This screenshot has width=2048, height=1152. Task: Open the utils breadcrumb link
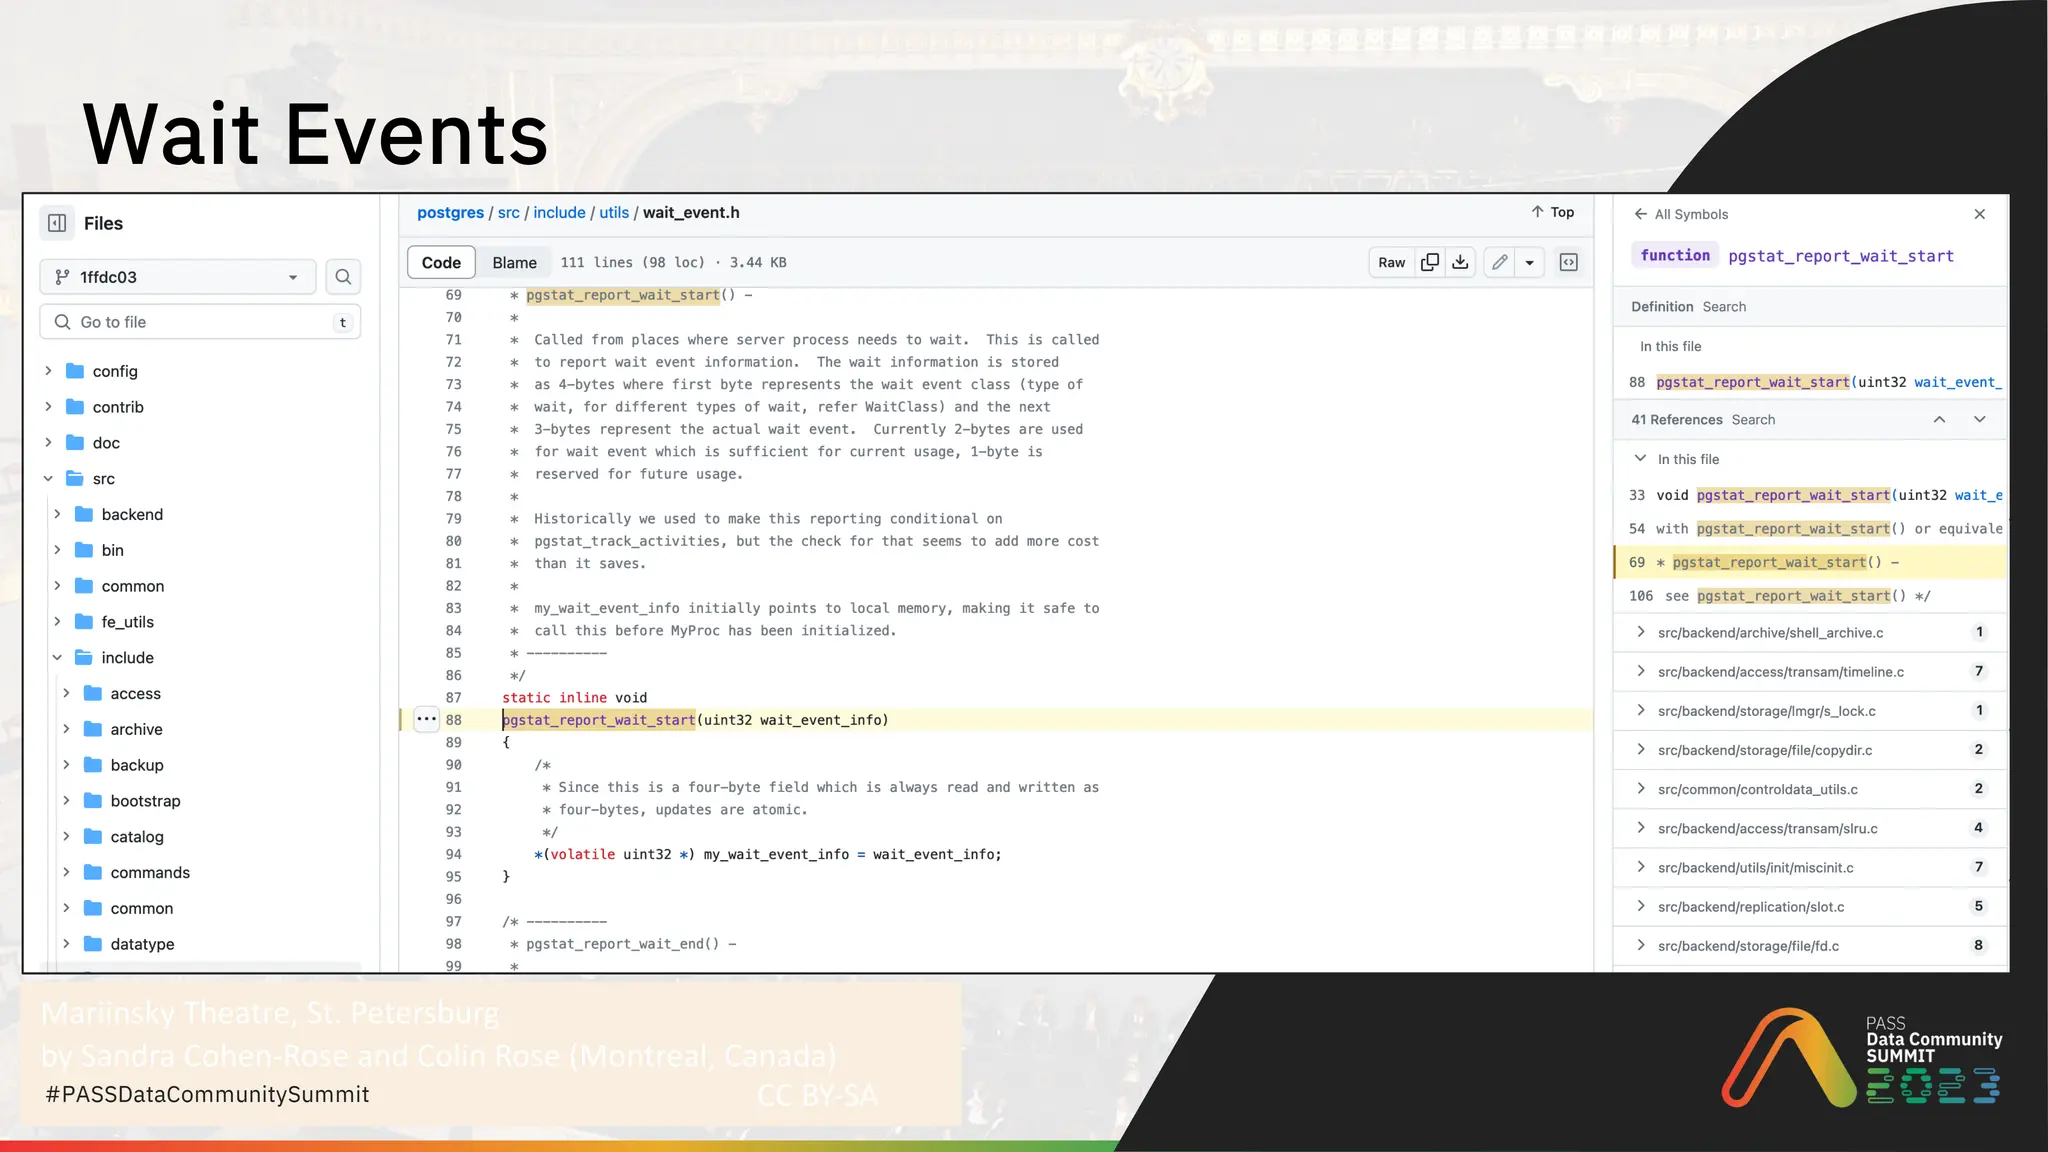614,212
